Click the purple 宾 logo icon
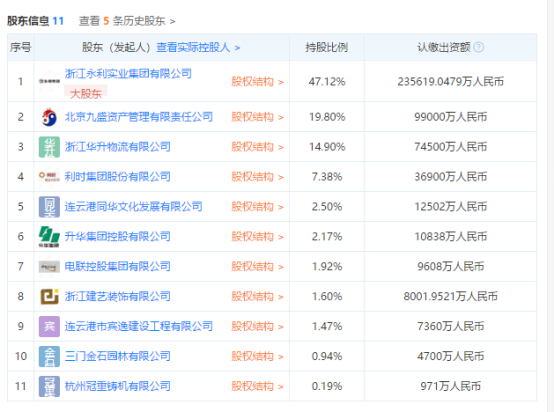This screenshot has width=554, height=412. click(49, 326)
